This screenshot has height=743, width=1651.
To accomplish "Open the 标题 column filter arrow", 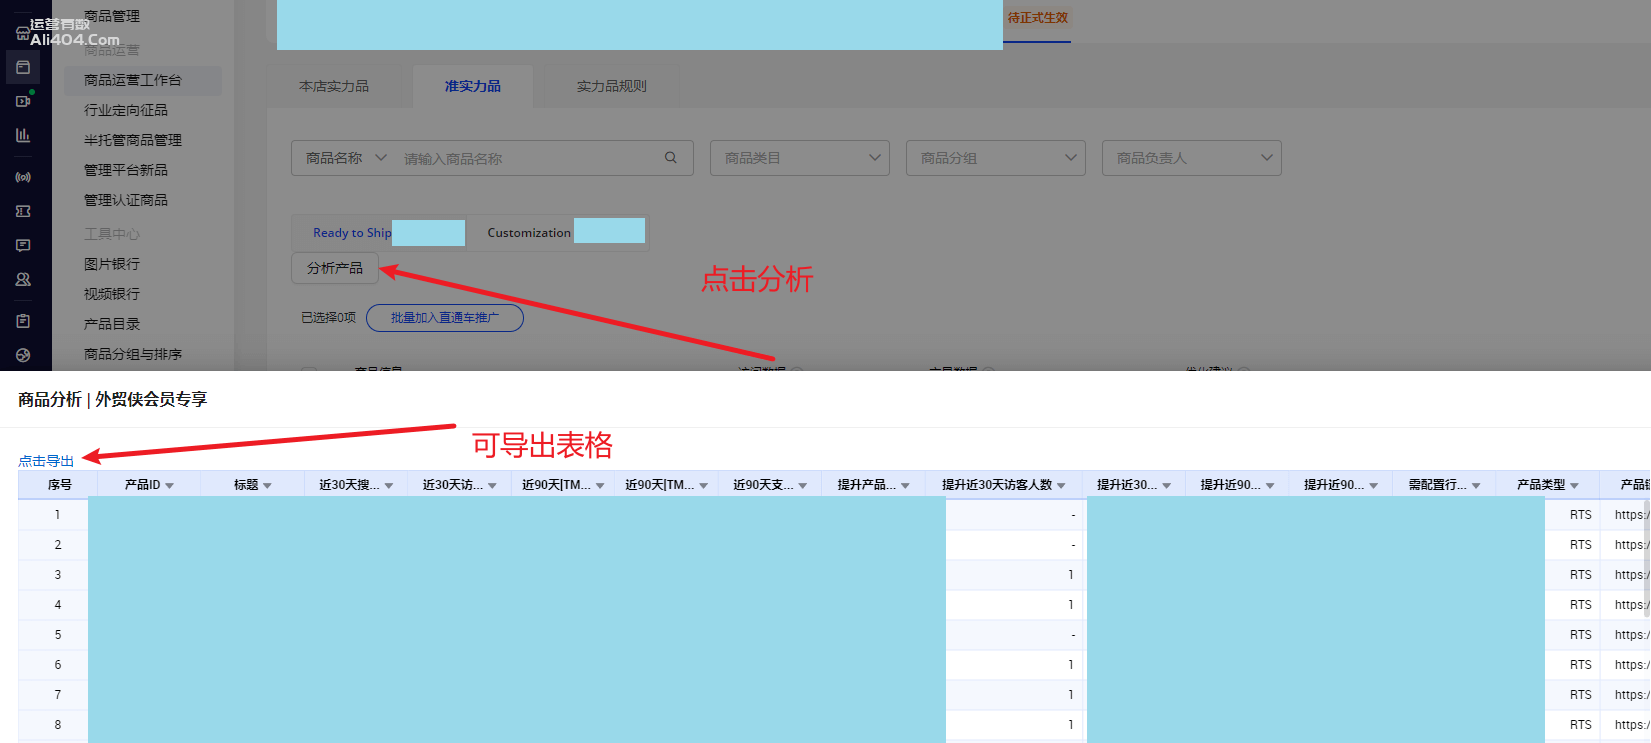I will [x=267, y=485].
